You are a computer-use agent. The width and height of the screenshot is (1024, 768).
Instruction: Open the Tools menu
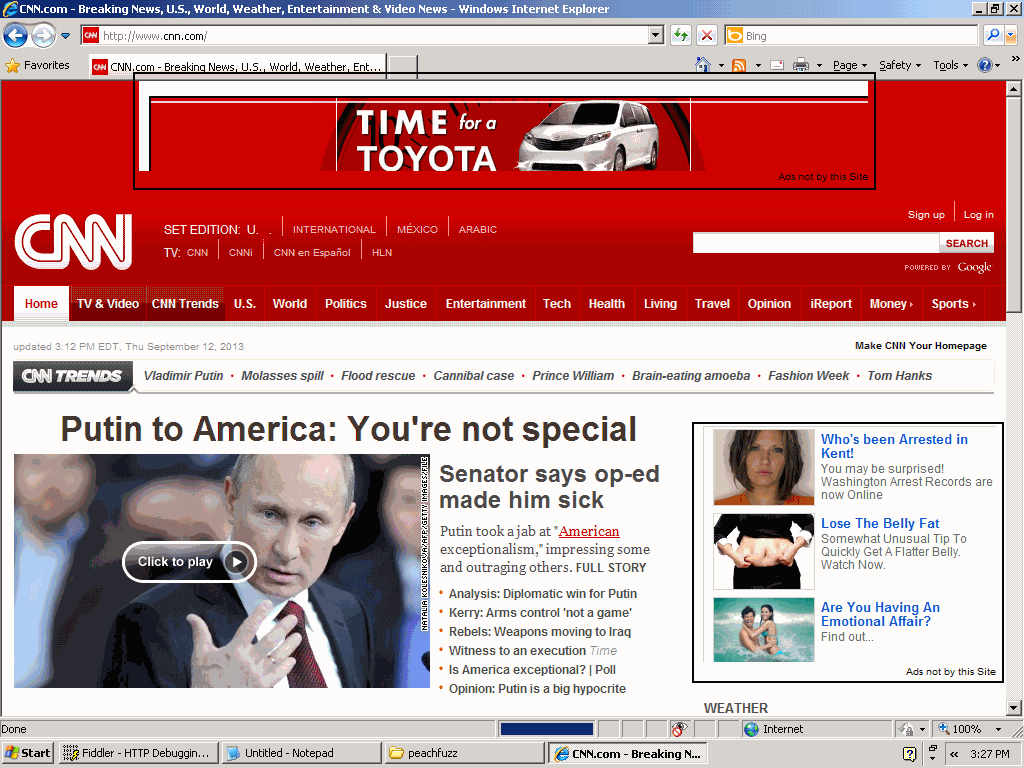(x=950, y=65)
